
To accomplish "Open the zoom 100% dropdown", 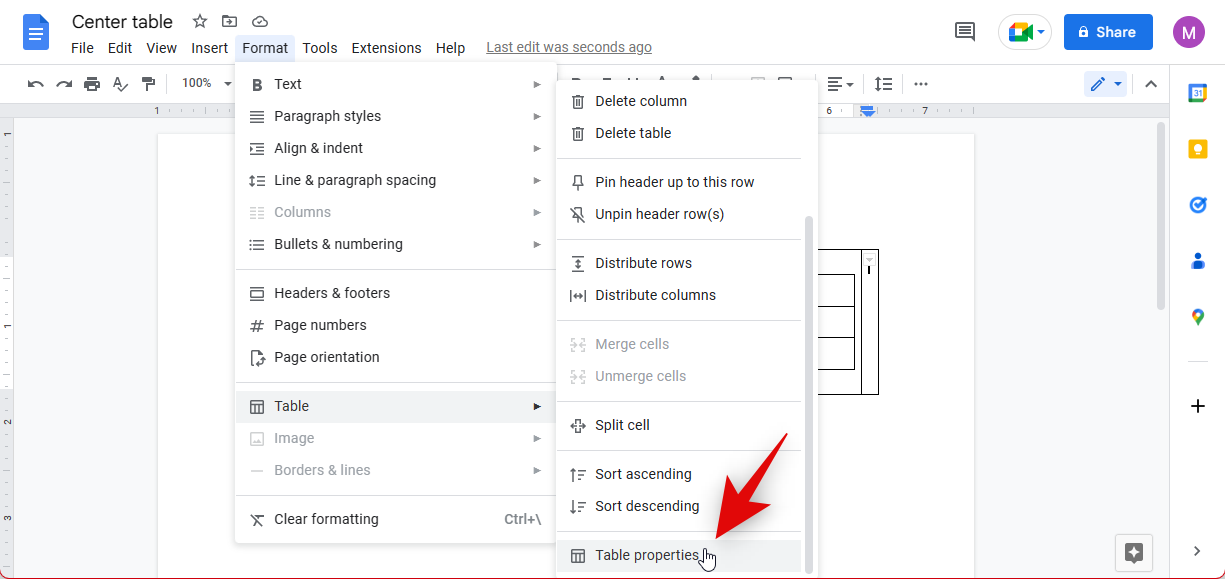I will point(206,84).
